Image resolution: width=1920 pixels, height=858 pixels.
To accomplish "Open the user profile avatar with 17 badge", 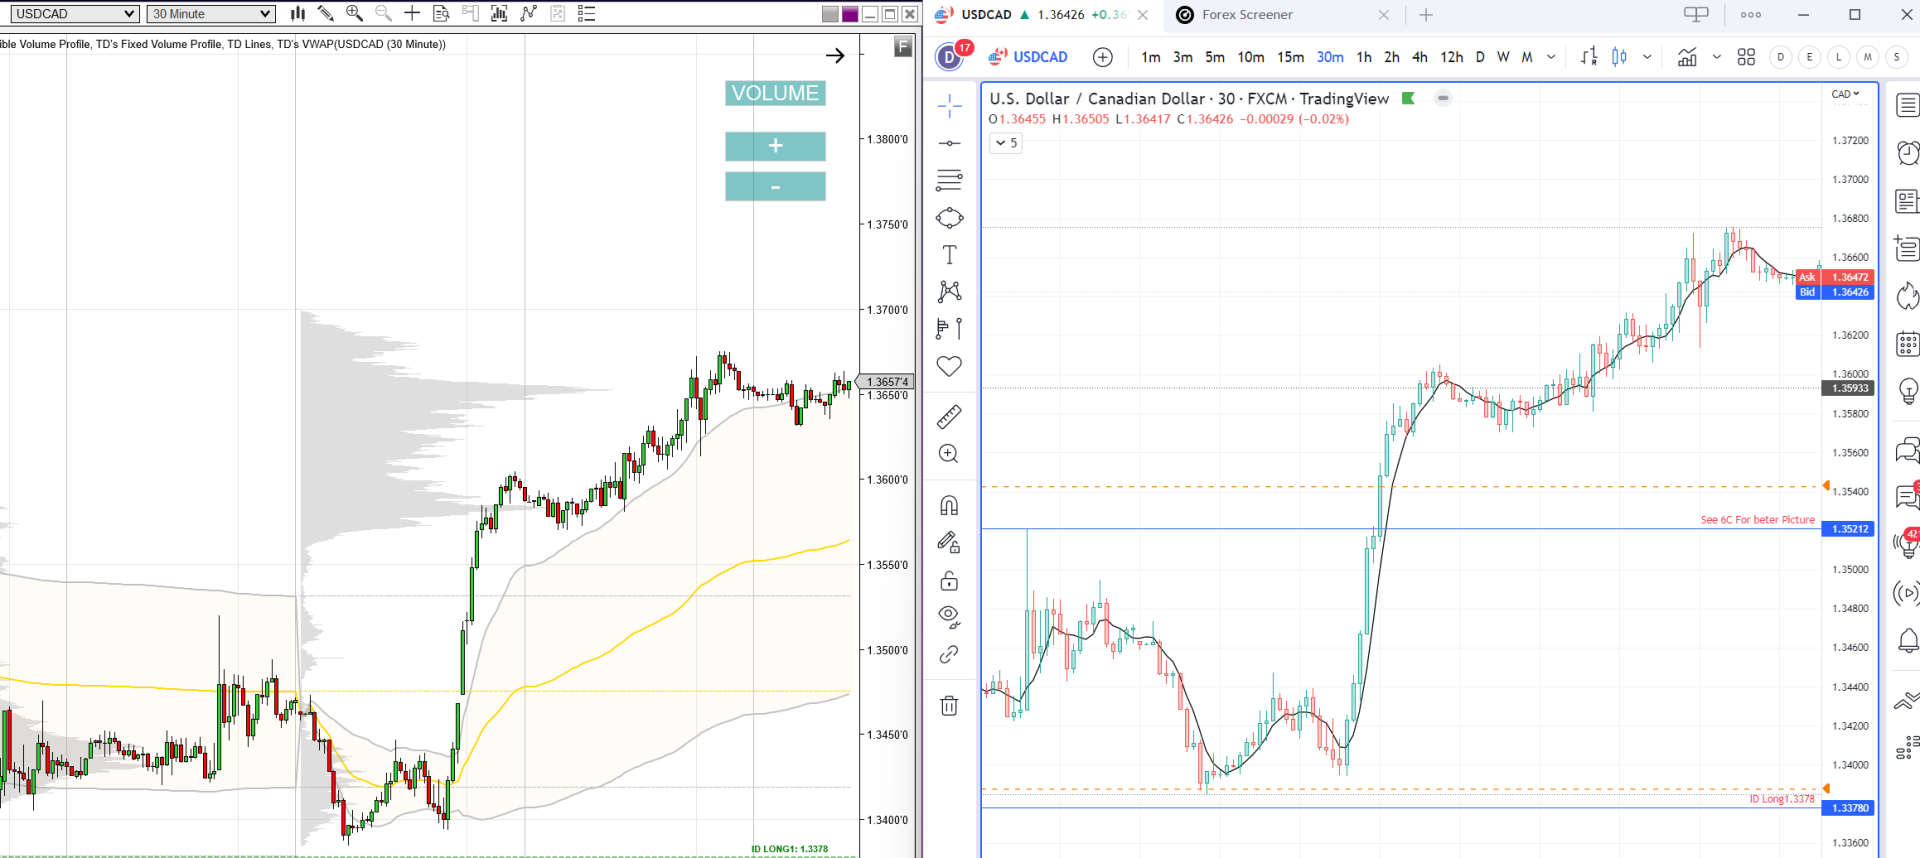I will 951,57.
